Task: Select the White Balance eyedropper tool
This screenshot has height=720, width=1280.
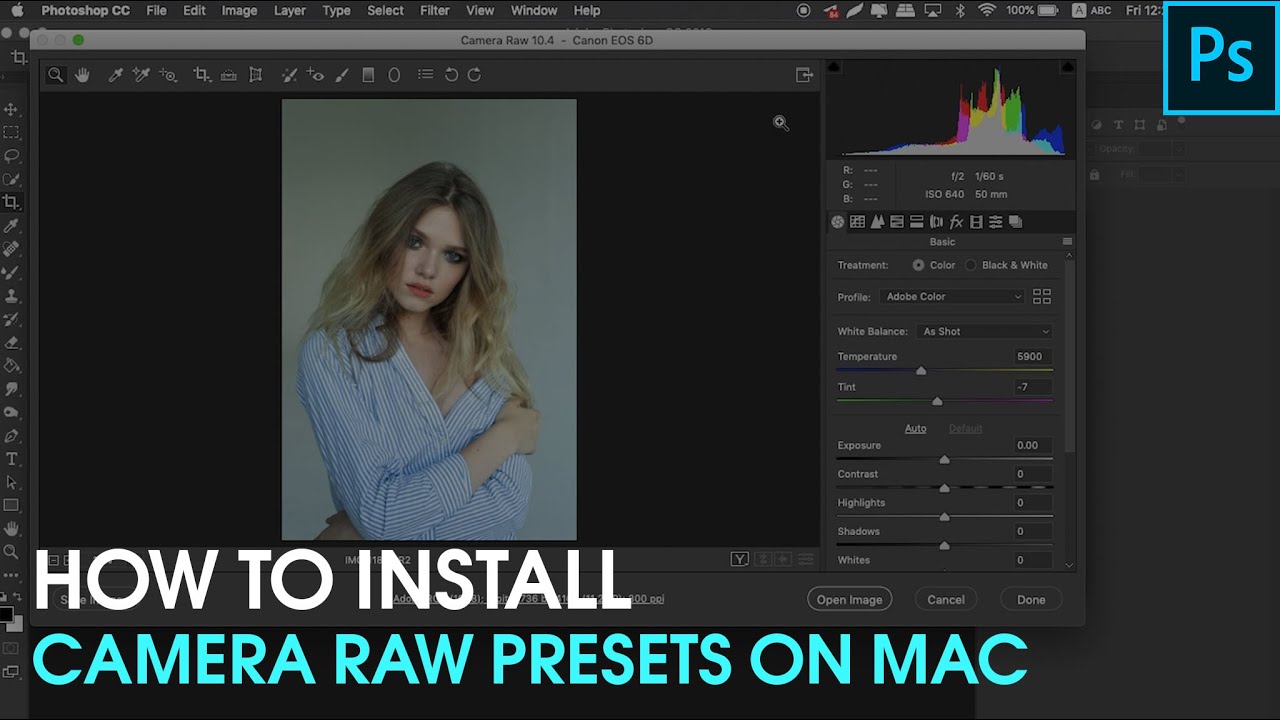Action: (x=115, y=75)
